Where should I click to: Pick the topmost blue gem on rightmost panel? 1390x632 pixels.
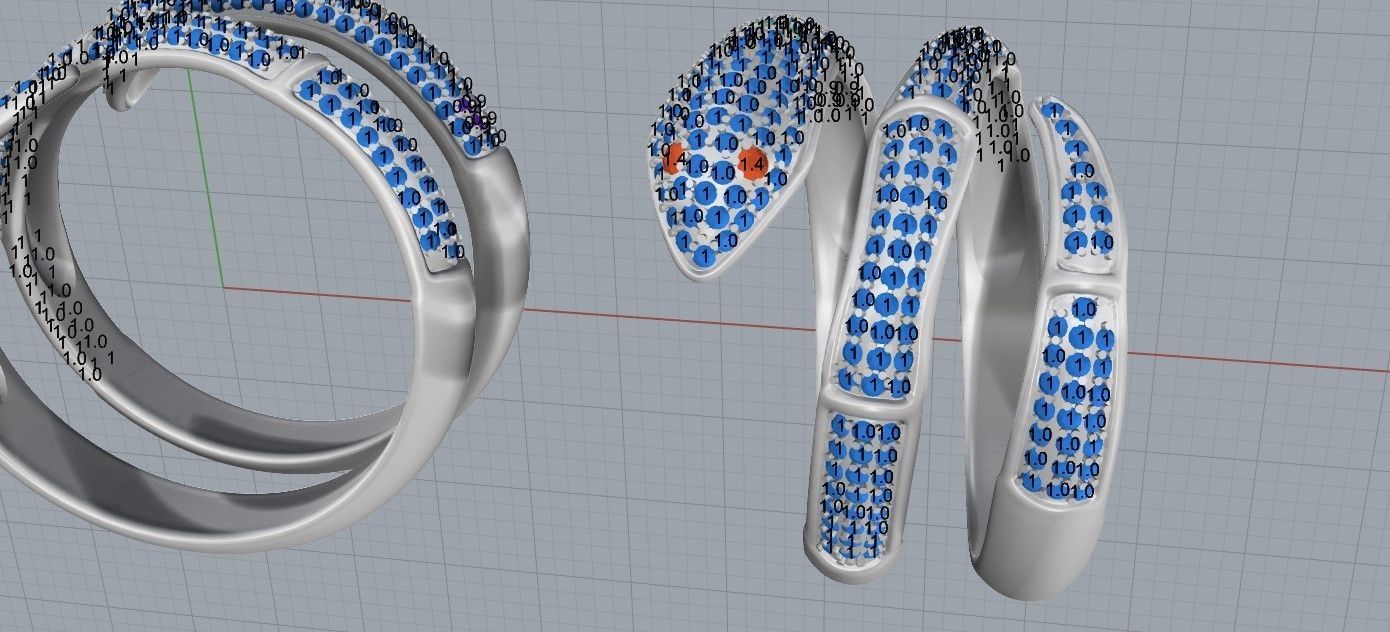(1054, 110)
